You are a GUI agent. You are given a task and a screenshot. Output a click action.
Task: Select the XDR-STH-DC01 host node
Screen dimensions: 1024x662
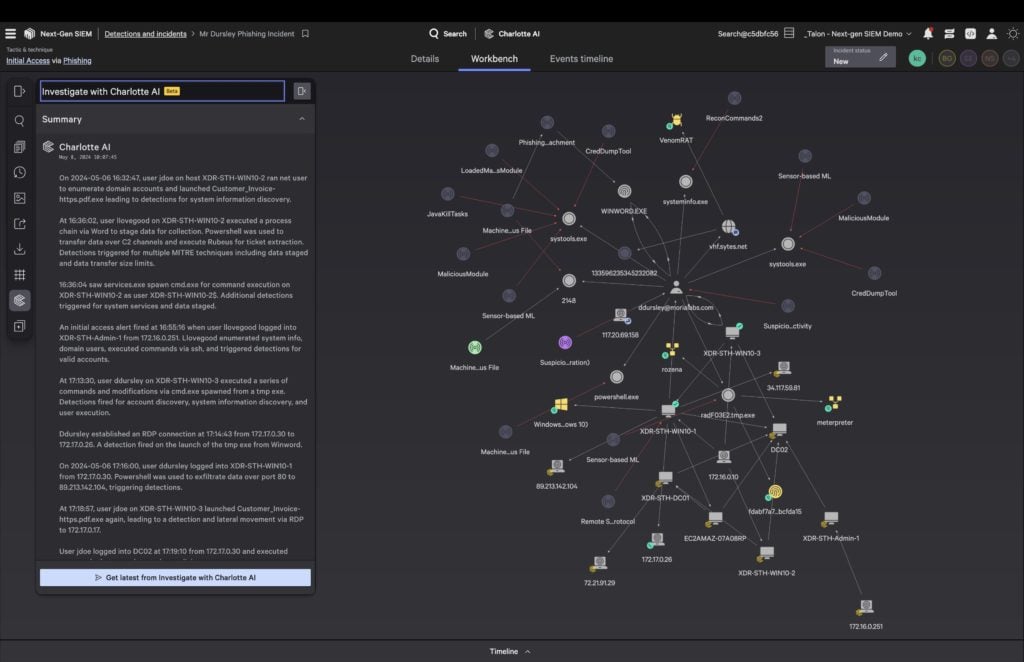(665, 478)
